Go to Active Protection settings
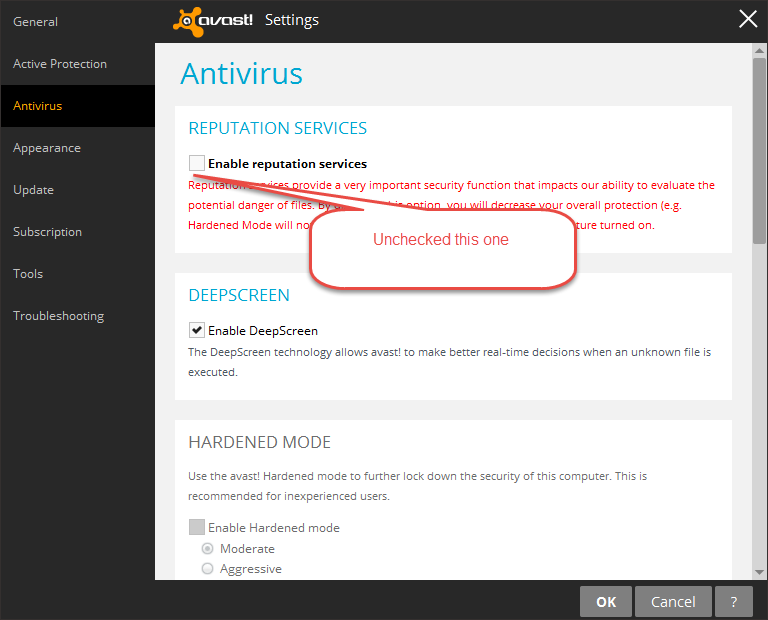Image resolution: width=768 pixels, height=620 pixels. 77,64
